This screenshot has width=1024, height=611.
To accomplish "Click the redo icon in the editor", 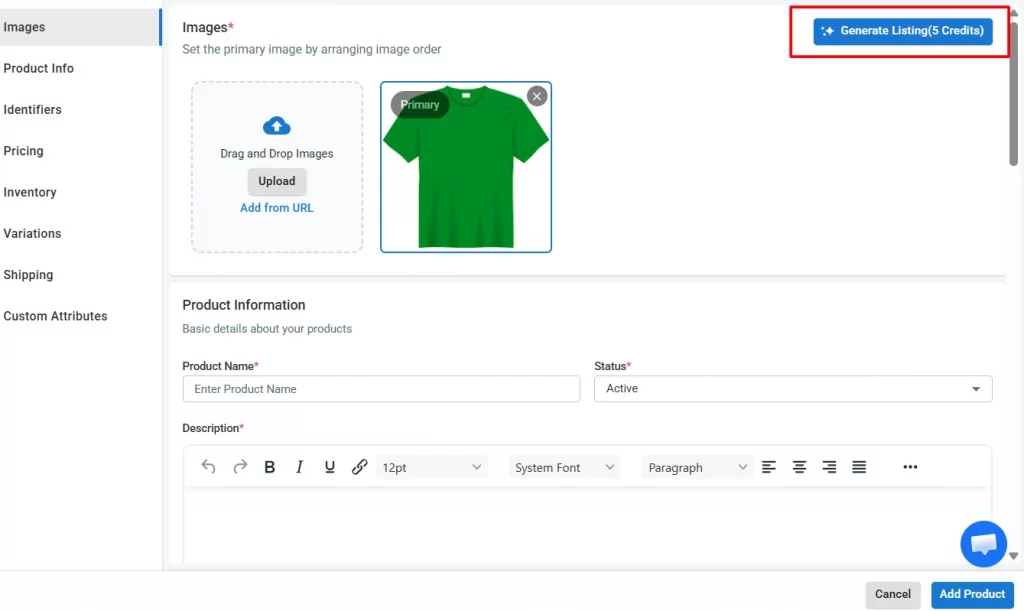I will (240, 467).
